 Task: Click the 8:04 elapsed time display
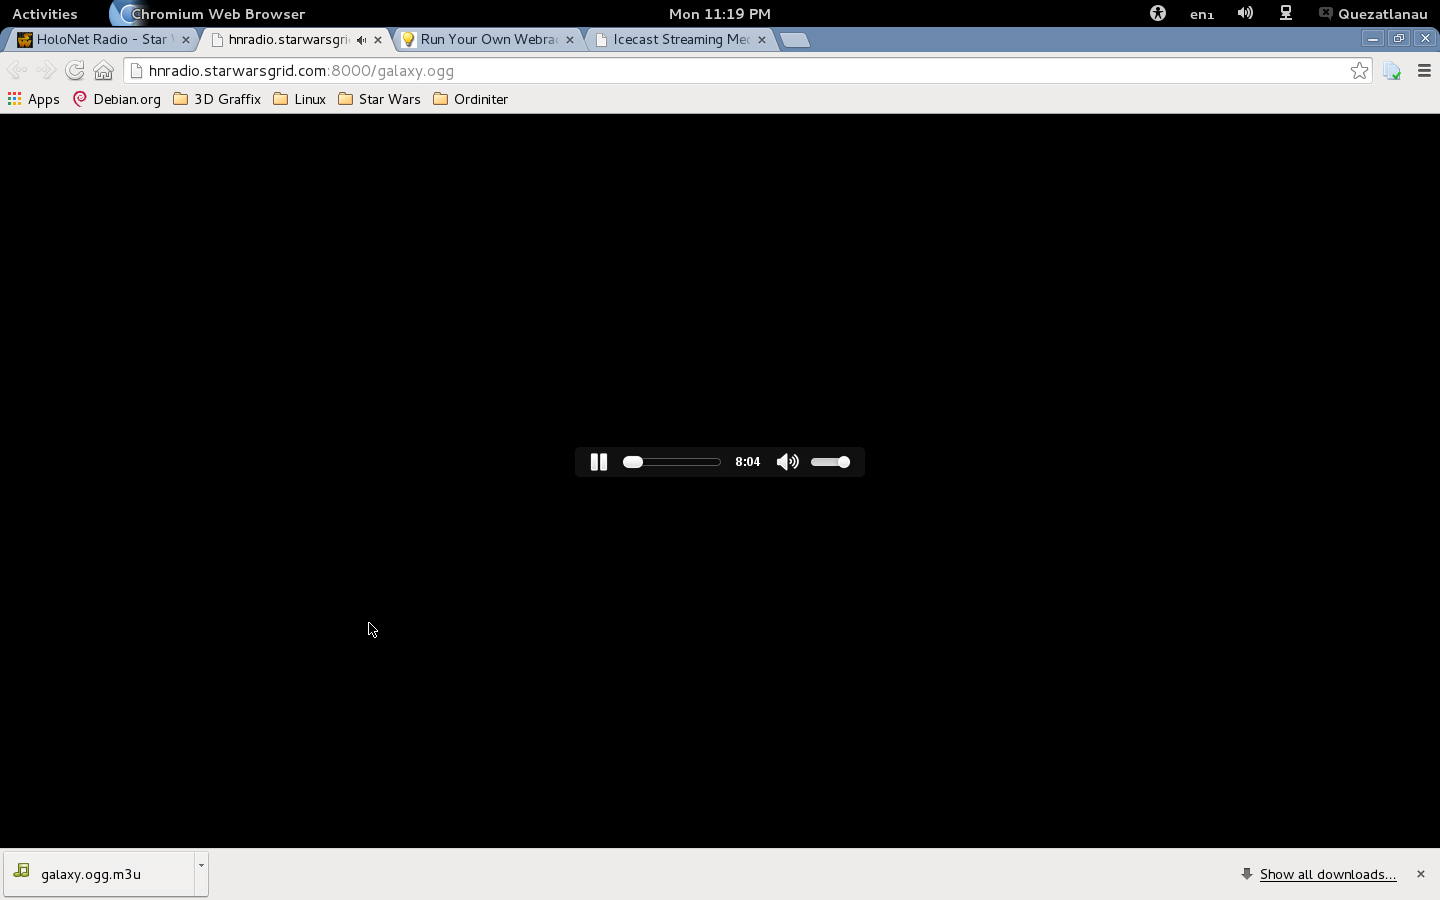(747, 462)
